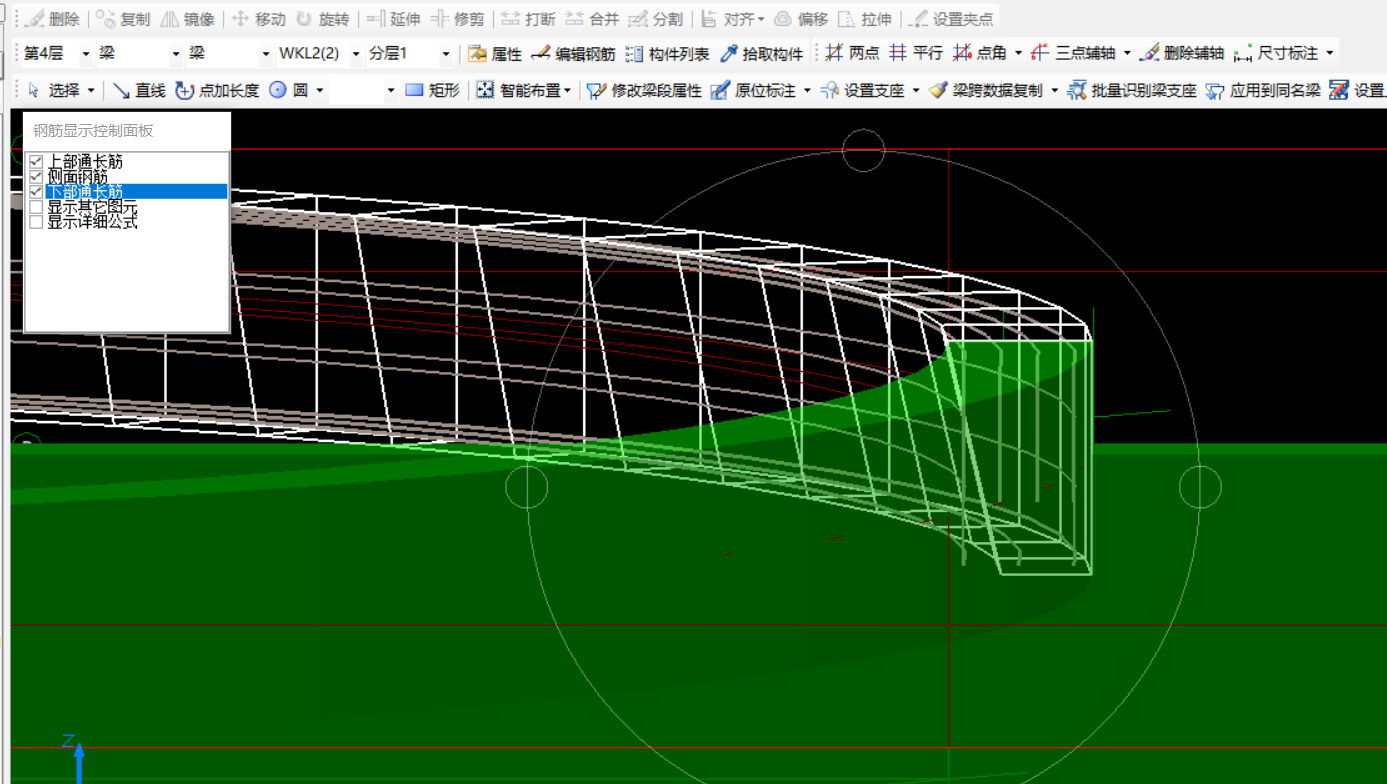This screenshot has width=1387, height=784.
Task: Click the 钢筋显示控制面板 panel title
Action: point(93,131)
